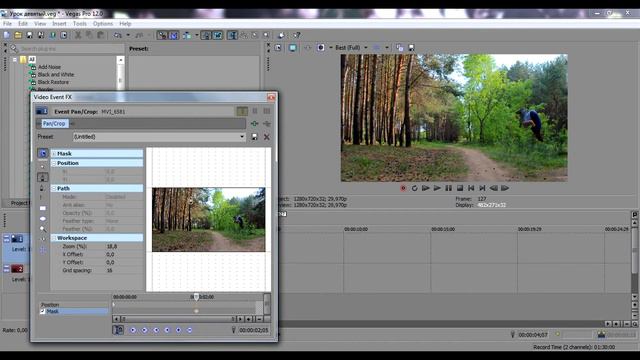
Task: Select Black Restore effect
Action: click(x=53, y=82)
